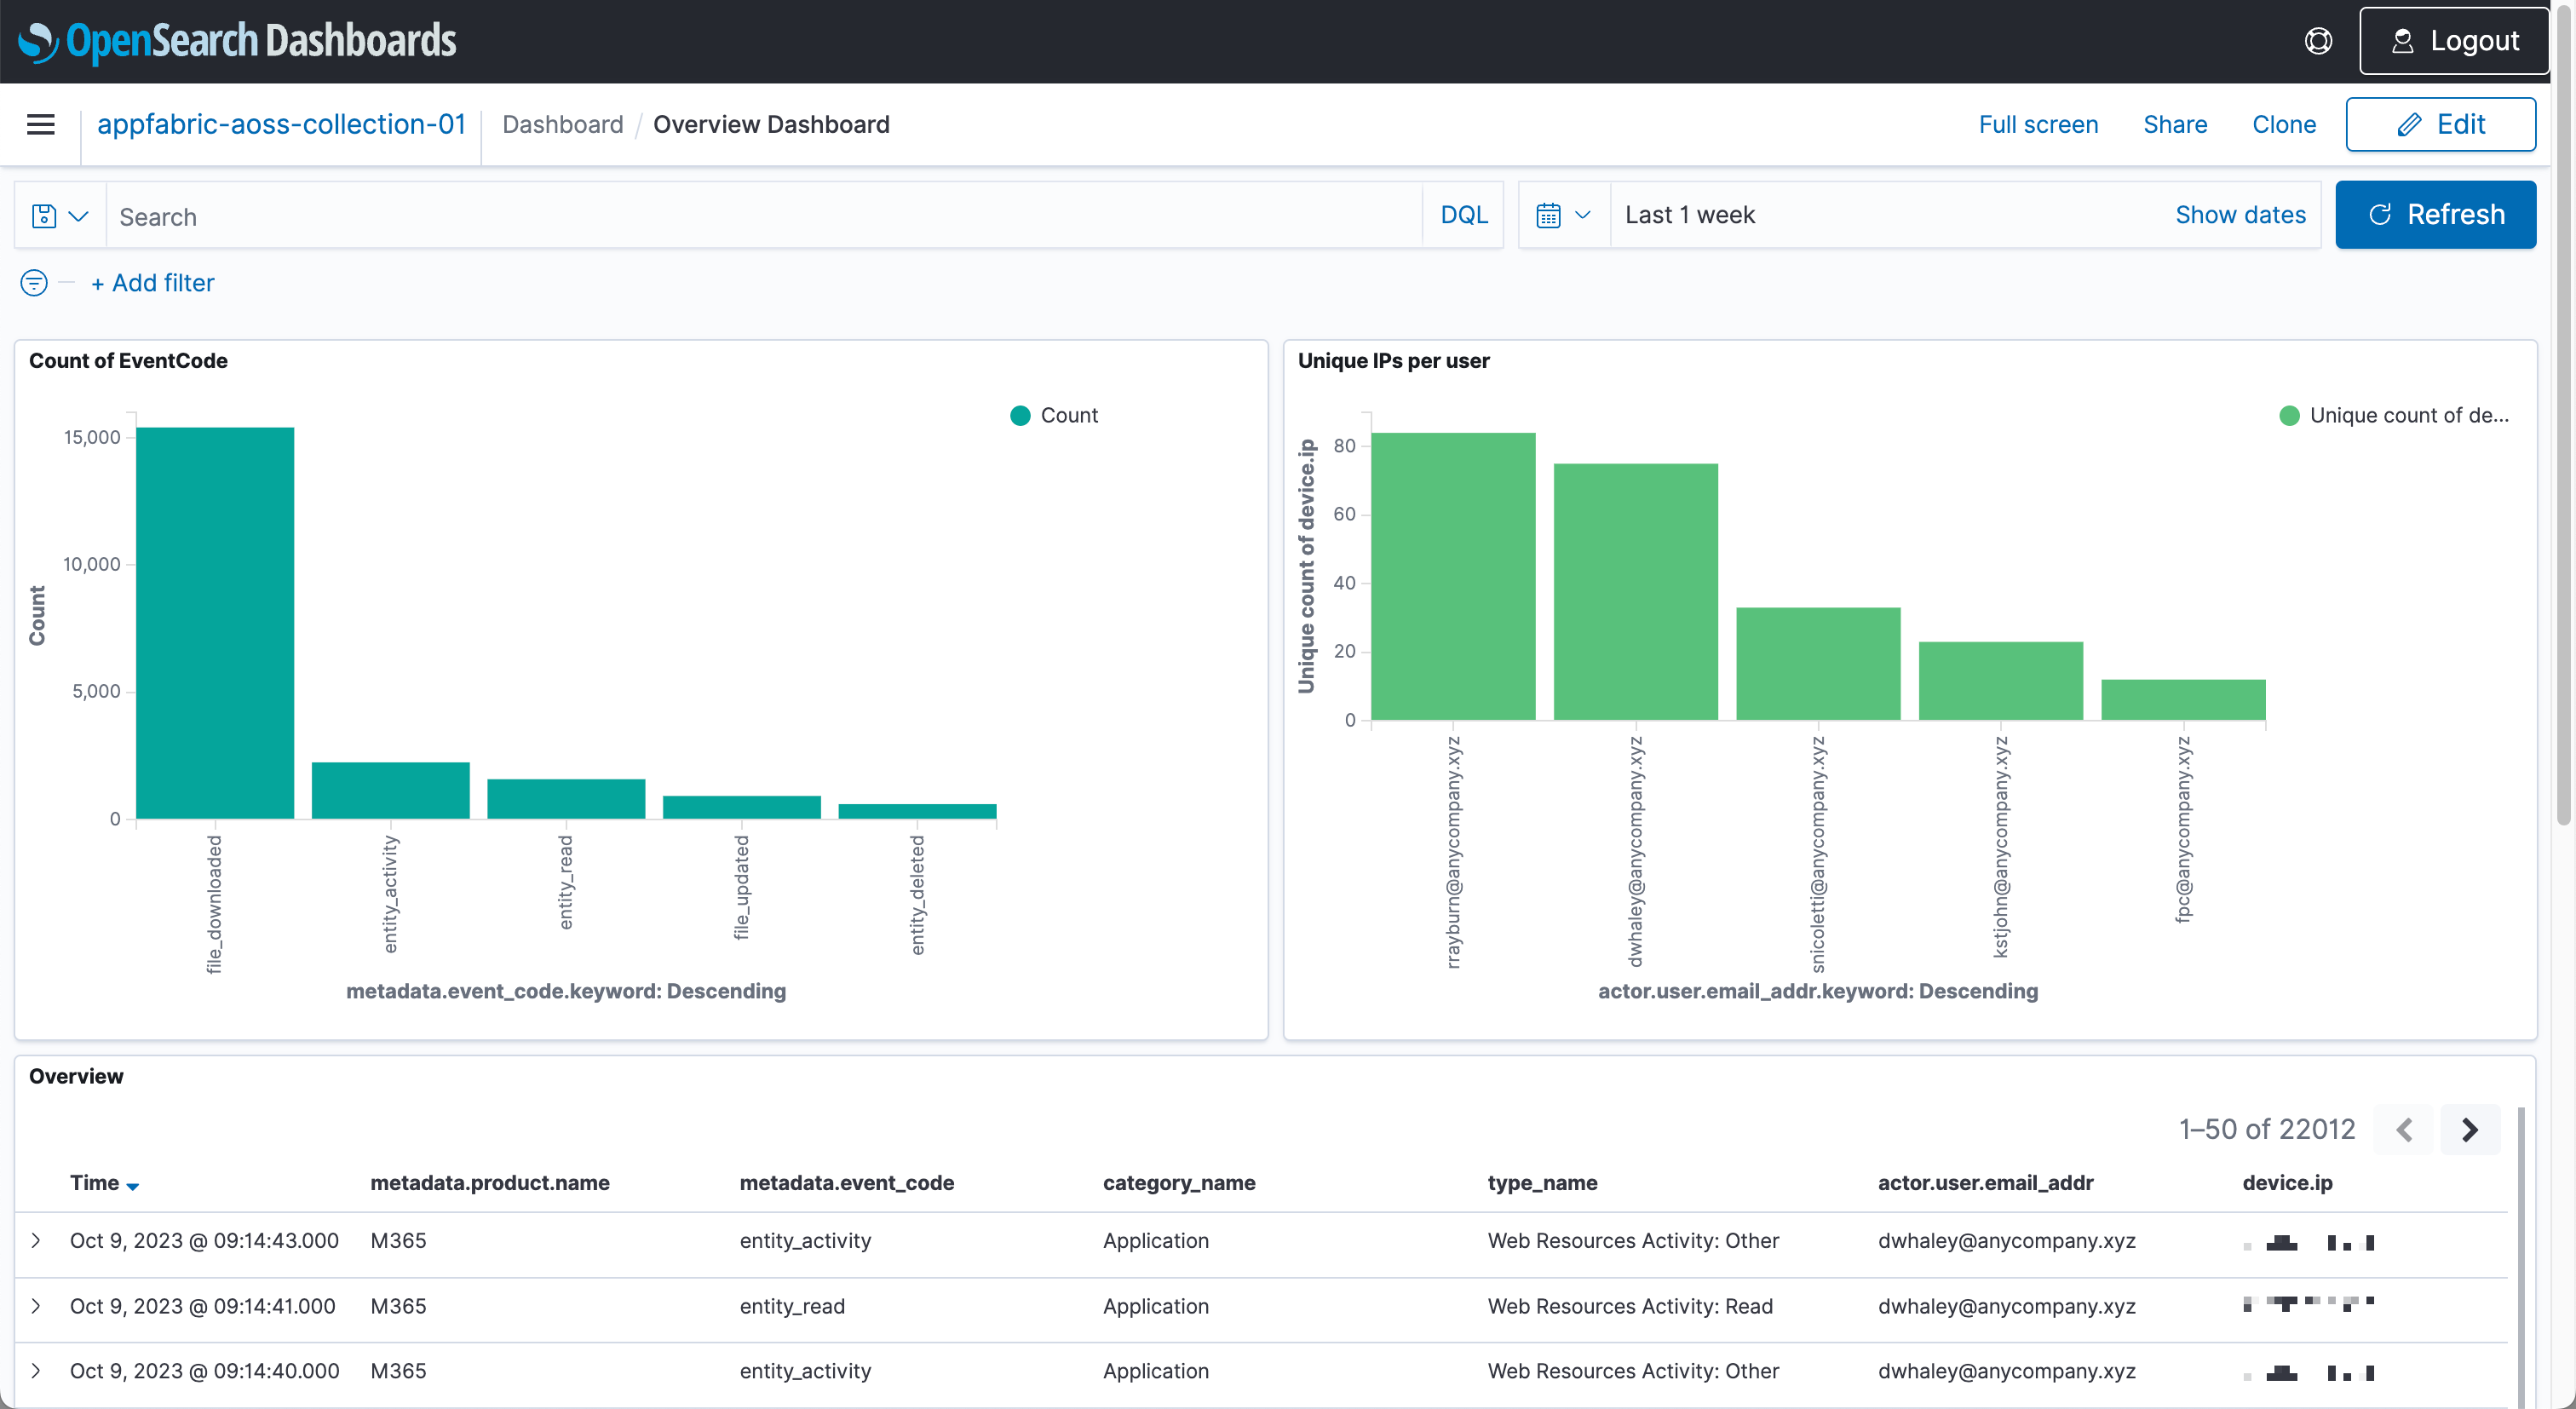Select appfabric-aoss-collection-01 in the breadcrumb

coord(281,124)
